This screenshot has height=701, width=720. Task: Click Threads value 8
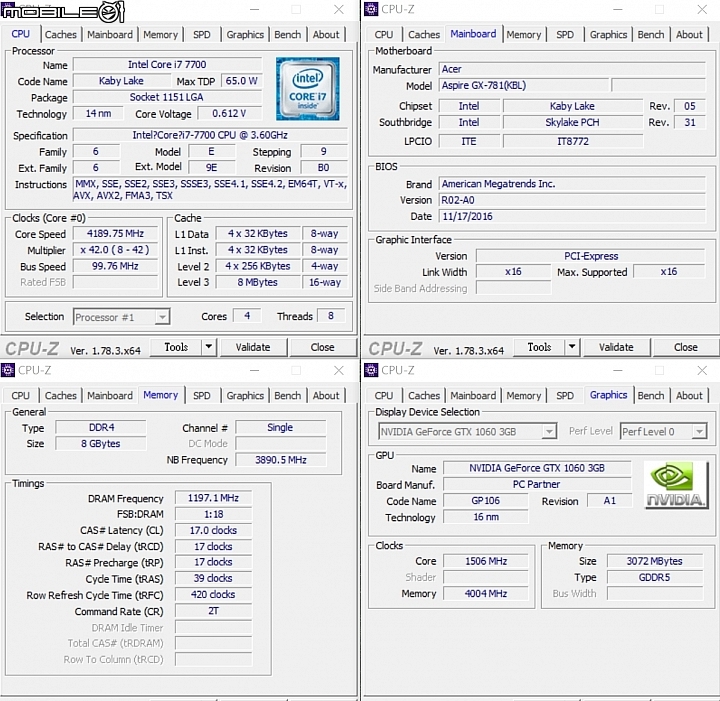[331, 316]
